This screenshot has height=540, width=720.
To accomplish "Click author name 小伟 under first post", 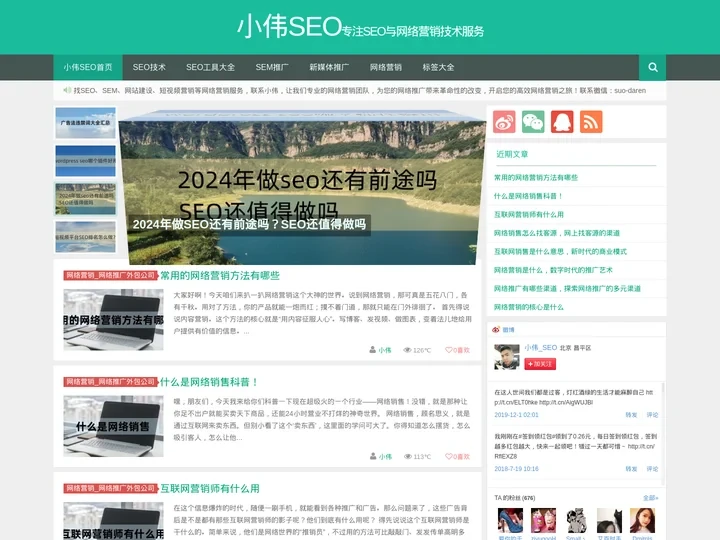I will [385, 350].
